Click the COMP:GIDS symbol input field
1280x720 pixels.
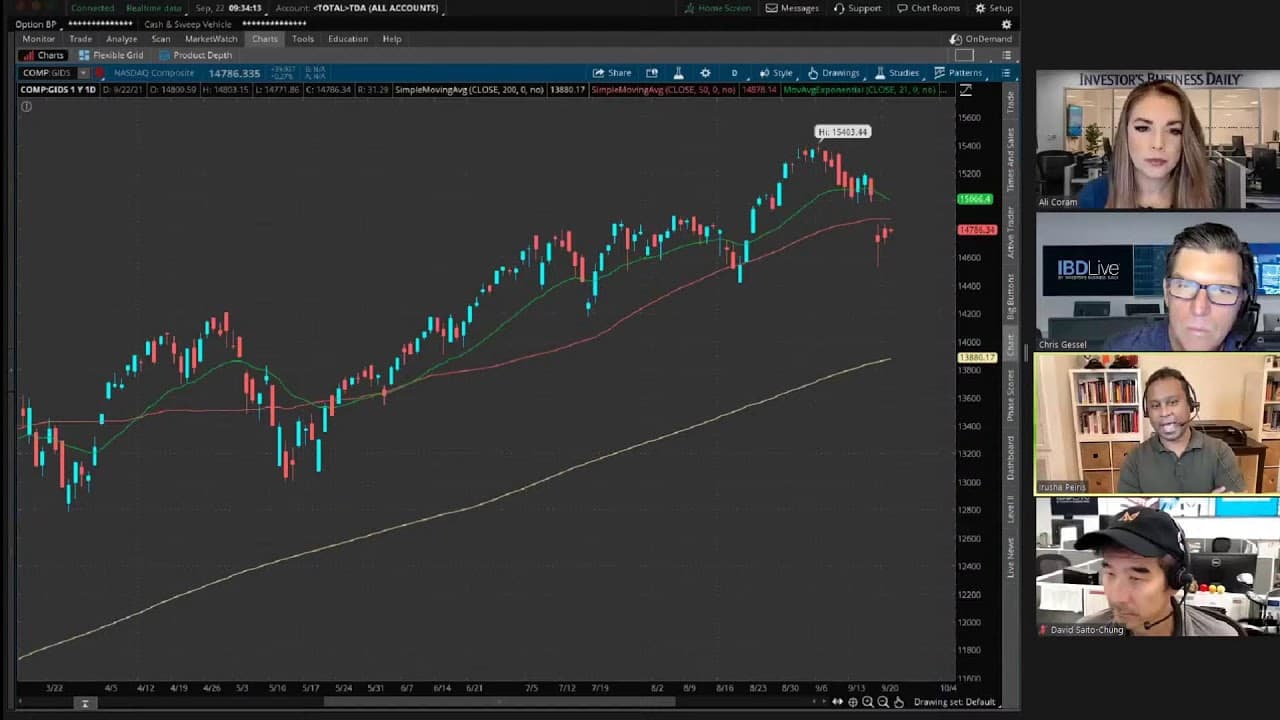[x=48, y=73]
